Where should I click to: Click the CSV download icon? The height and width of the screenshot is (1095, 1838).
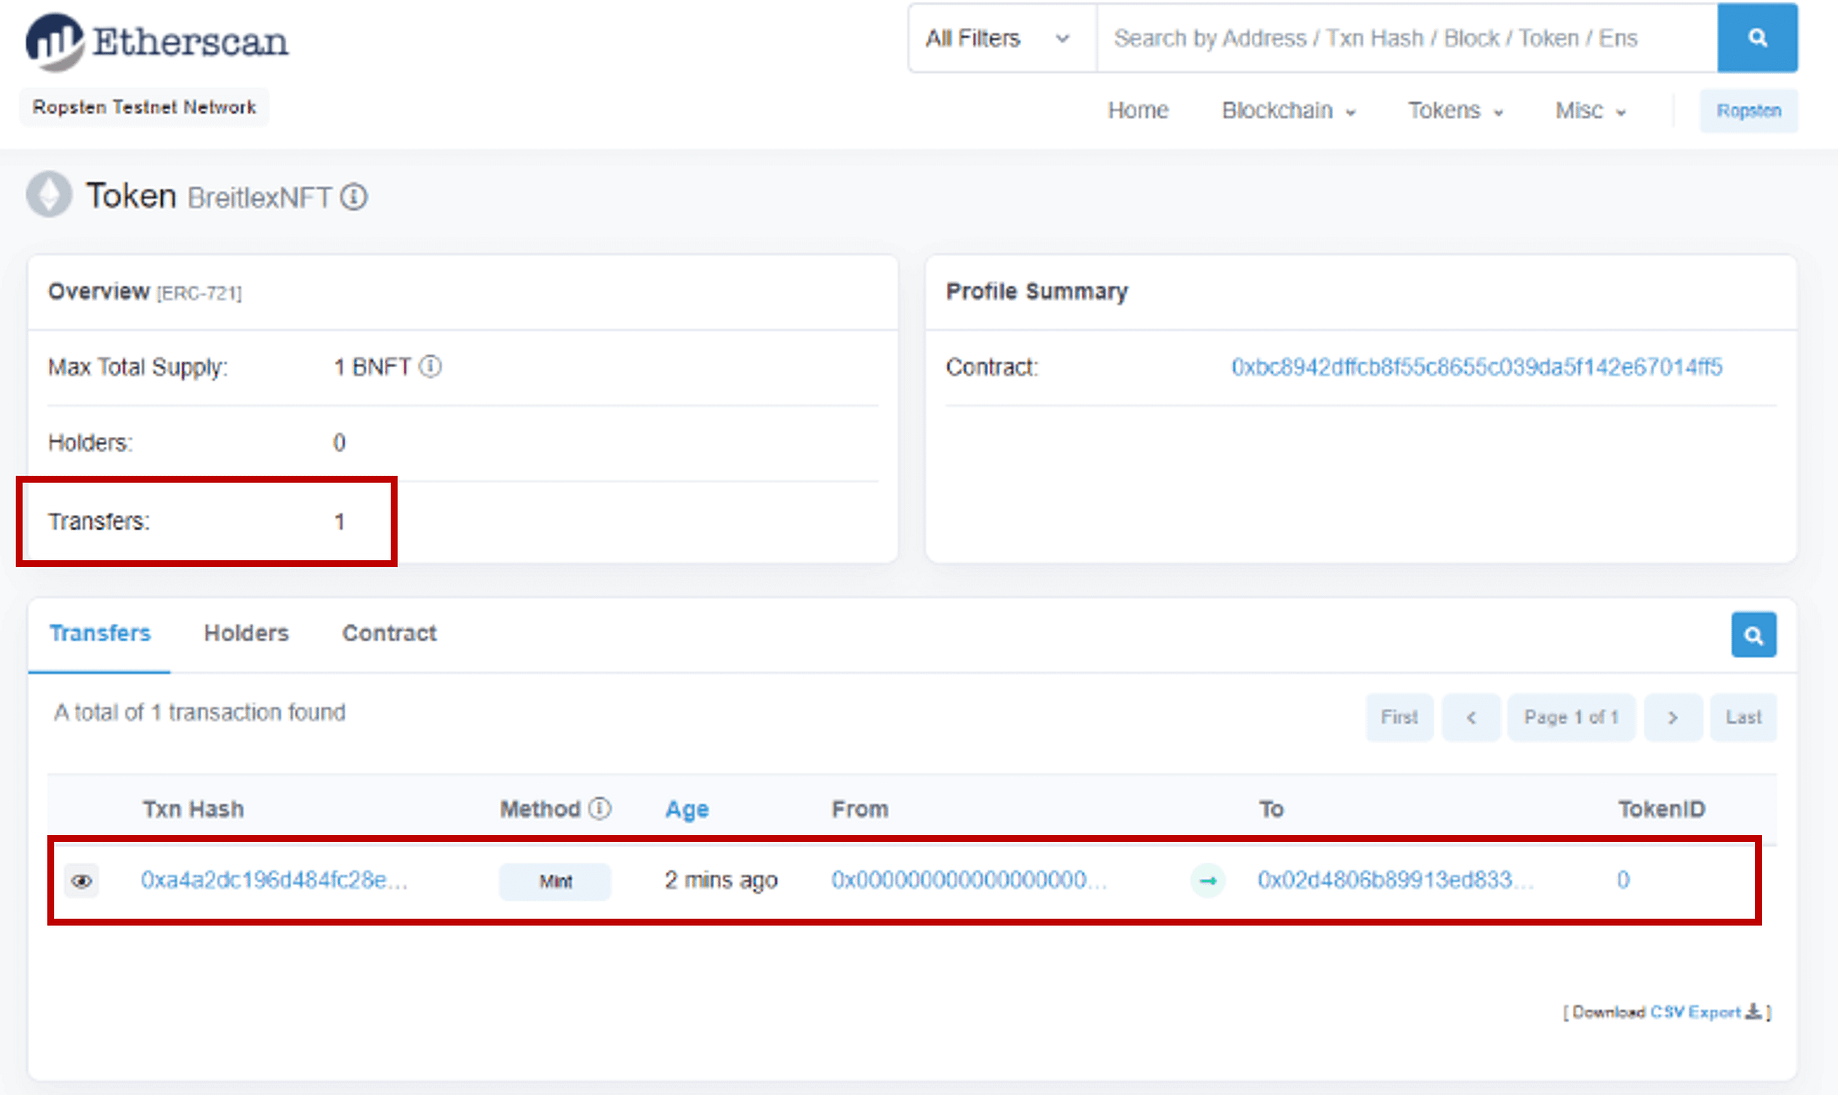[1753, 1012]
